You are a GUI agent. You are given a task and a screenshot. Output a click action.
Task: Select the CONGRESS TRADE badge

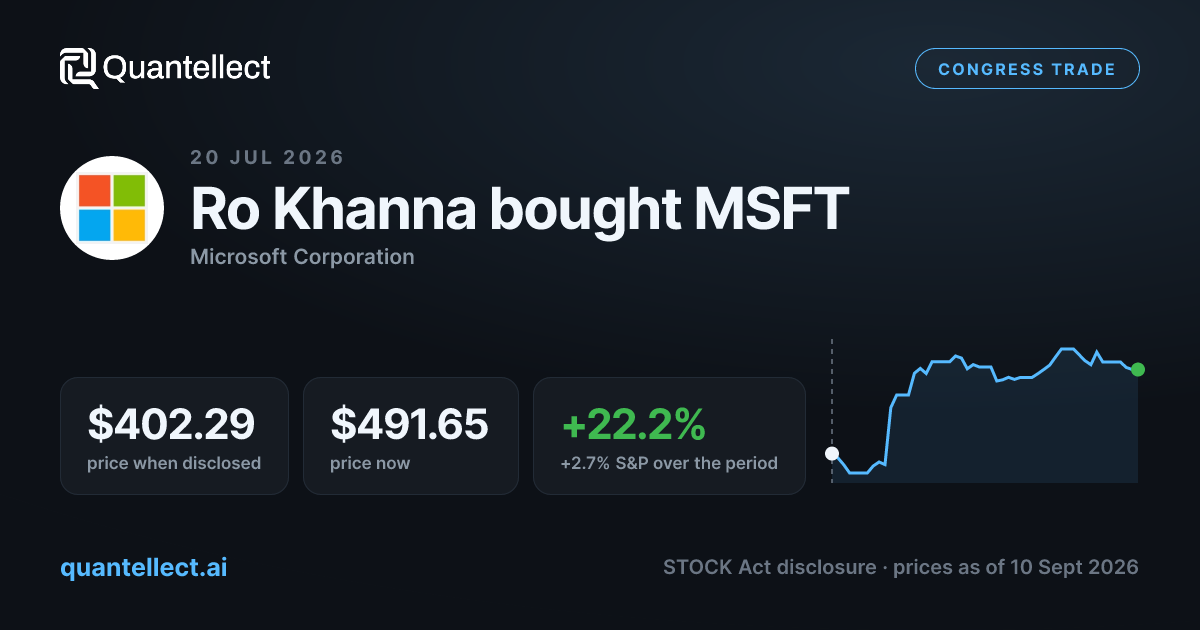[1027, 69]
